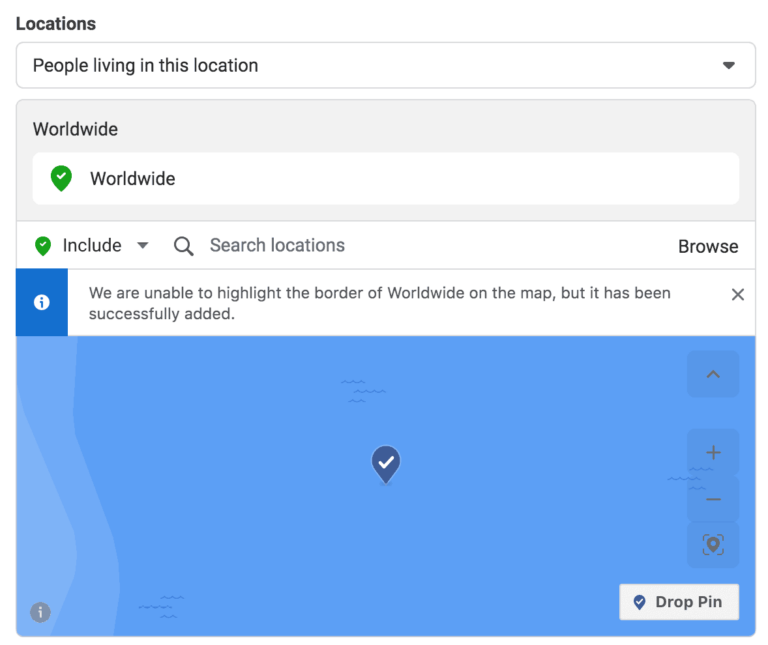Click the gray map info icon

pyautogui.click(x=40, y=612)
